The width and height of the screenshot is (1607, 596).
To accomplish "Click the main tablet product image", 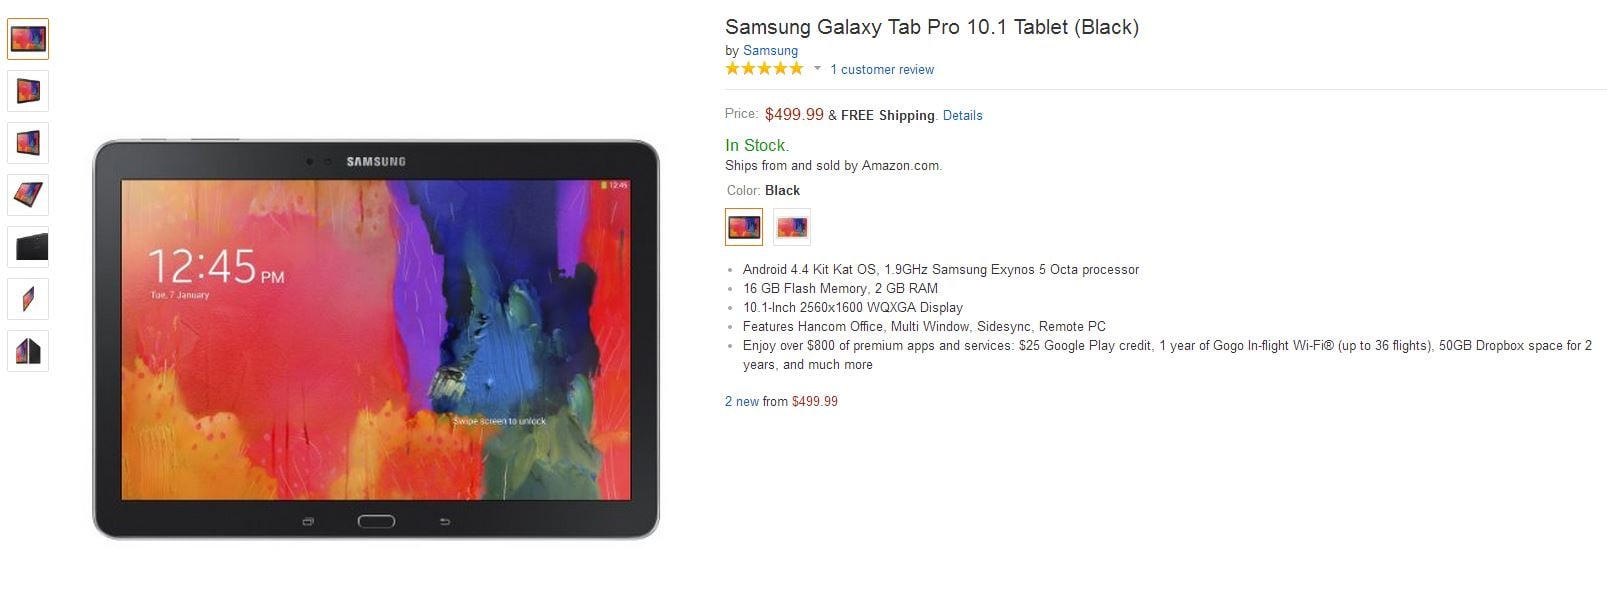I will (376, 339).
